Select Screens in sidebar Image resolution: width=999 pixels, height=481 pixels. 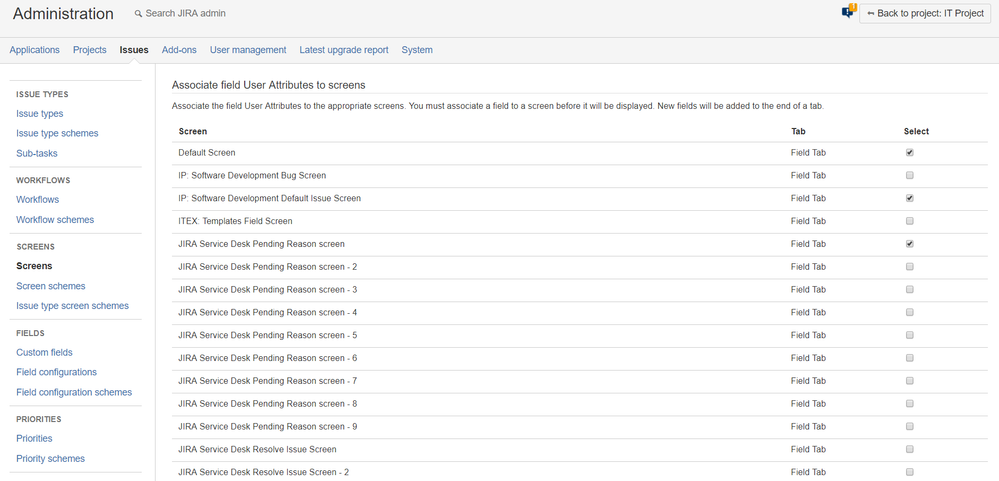point(34,266)
